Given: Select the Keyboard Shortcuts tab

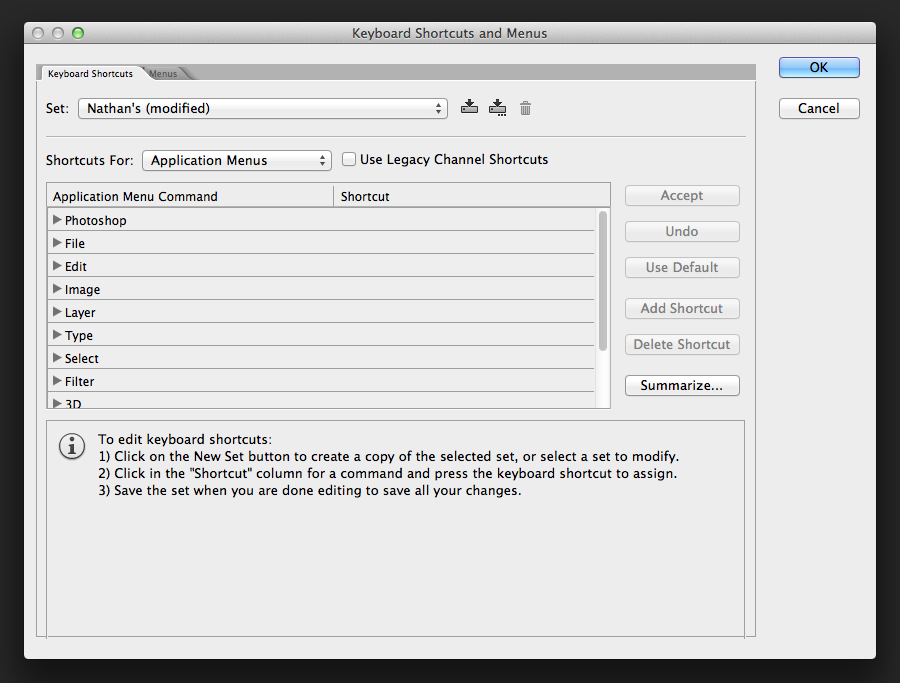Looking at the screenshot, I should point(90,73).
